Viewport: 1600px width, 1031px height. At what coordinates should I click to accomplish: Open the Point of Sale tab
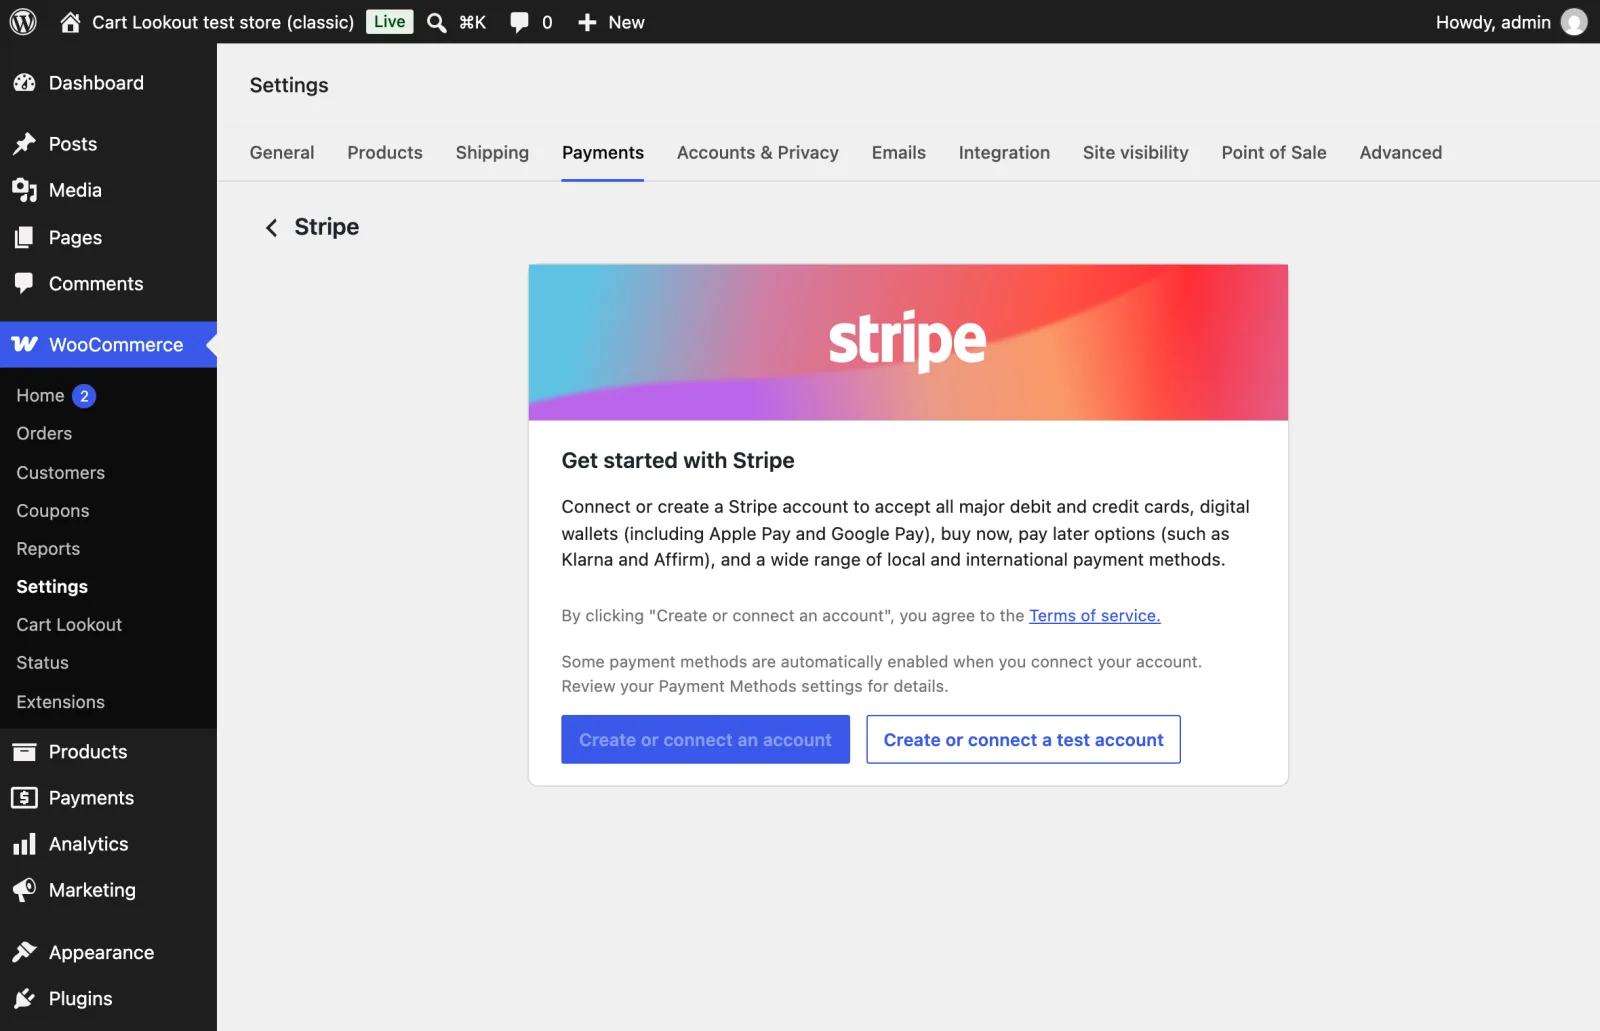point(1274,152)
